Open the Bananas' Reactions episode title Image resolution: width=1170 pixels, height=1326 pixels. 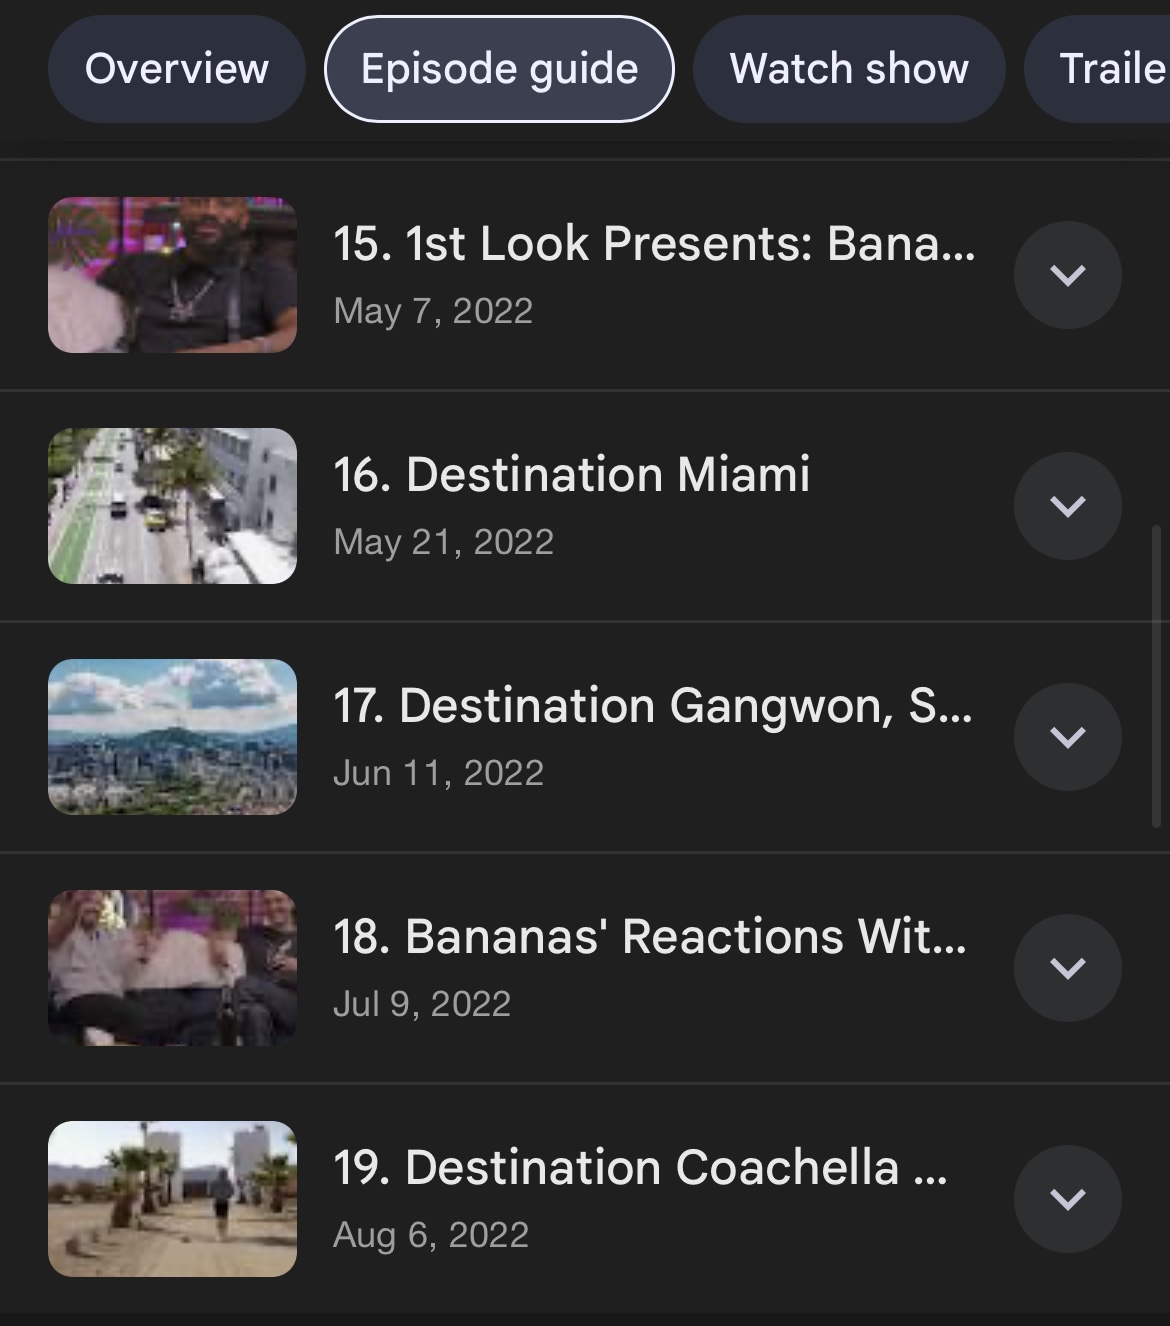coord(649,937)
